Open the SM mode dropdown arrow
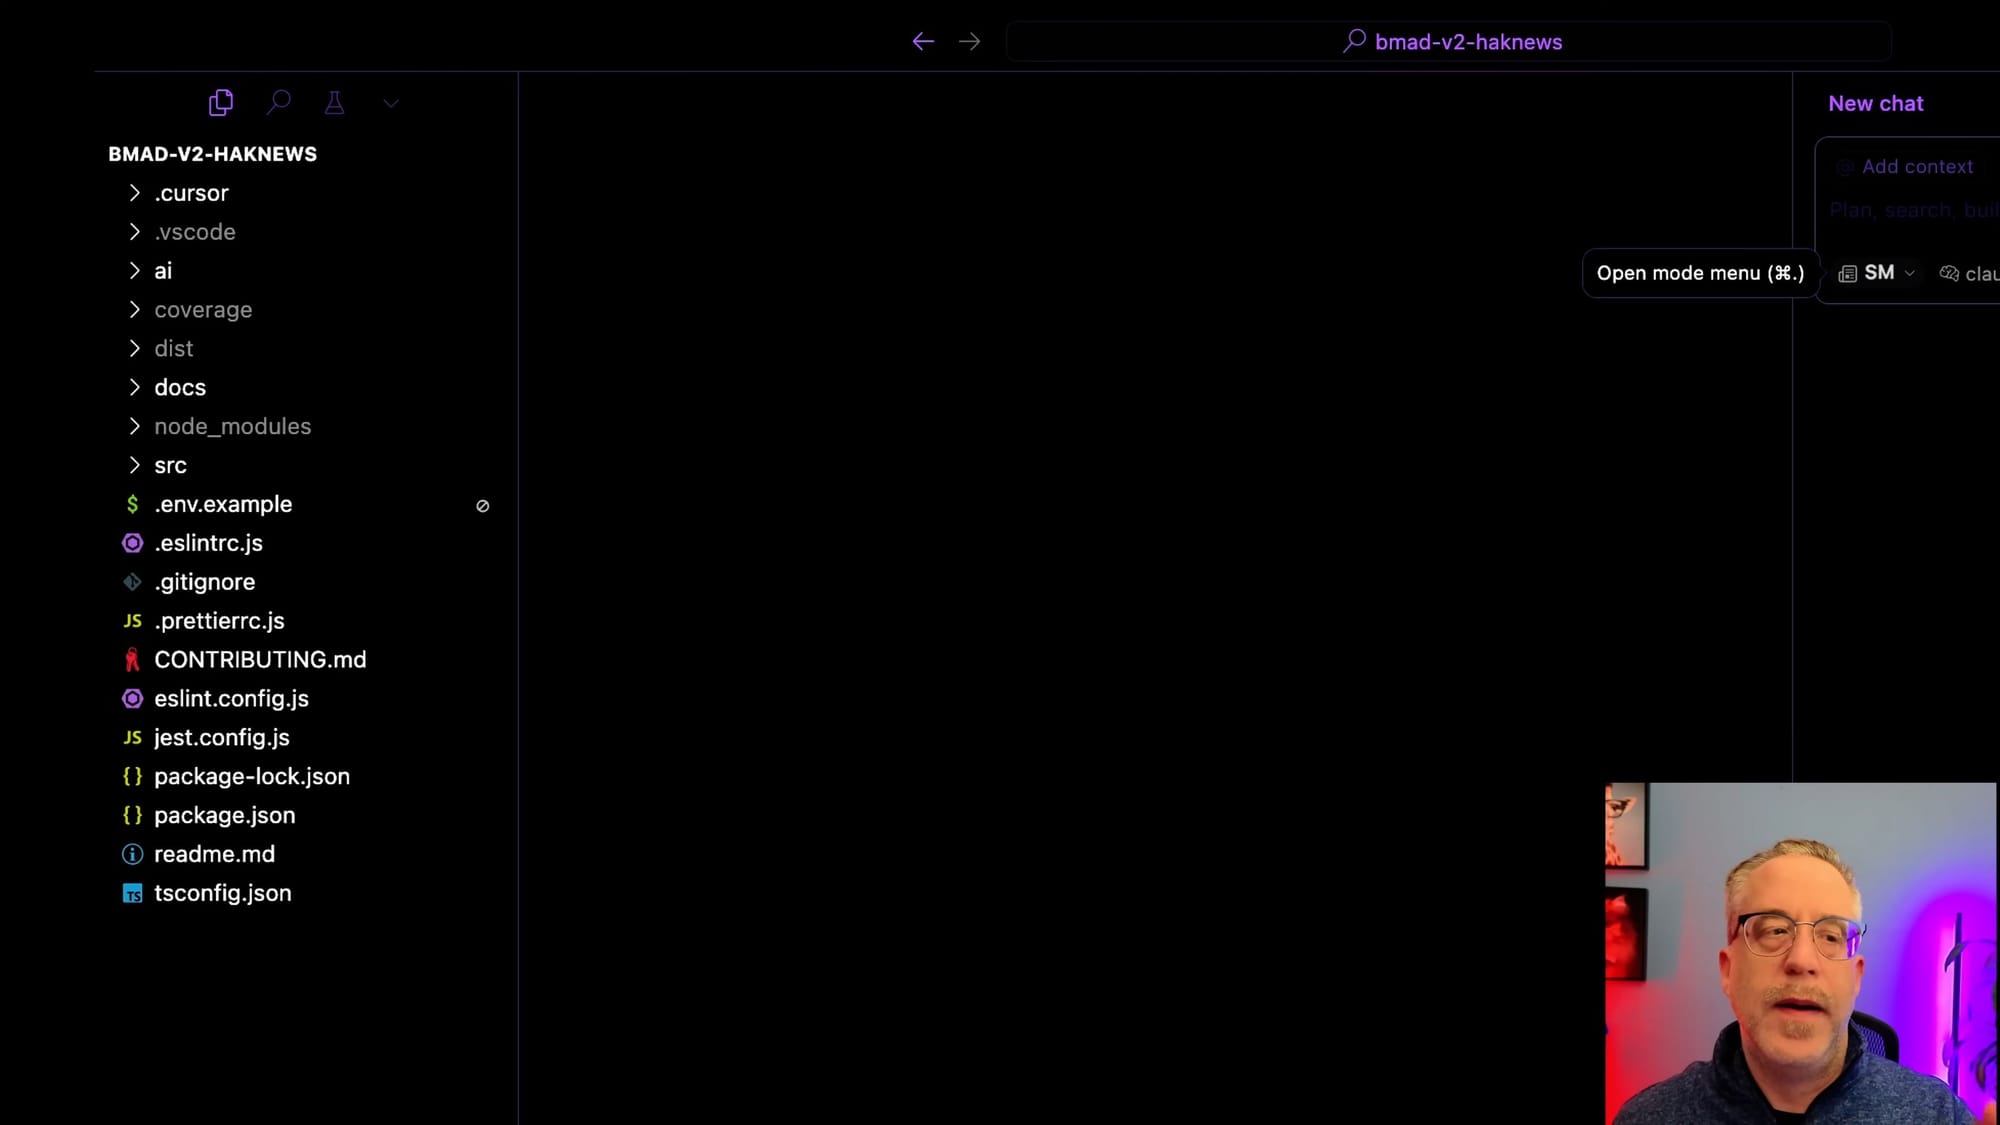The image size is (2000, 1125). pyautogui.click(x=1910, y=273)
